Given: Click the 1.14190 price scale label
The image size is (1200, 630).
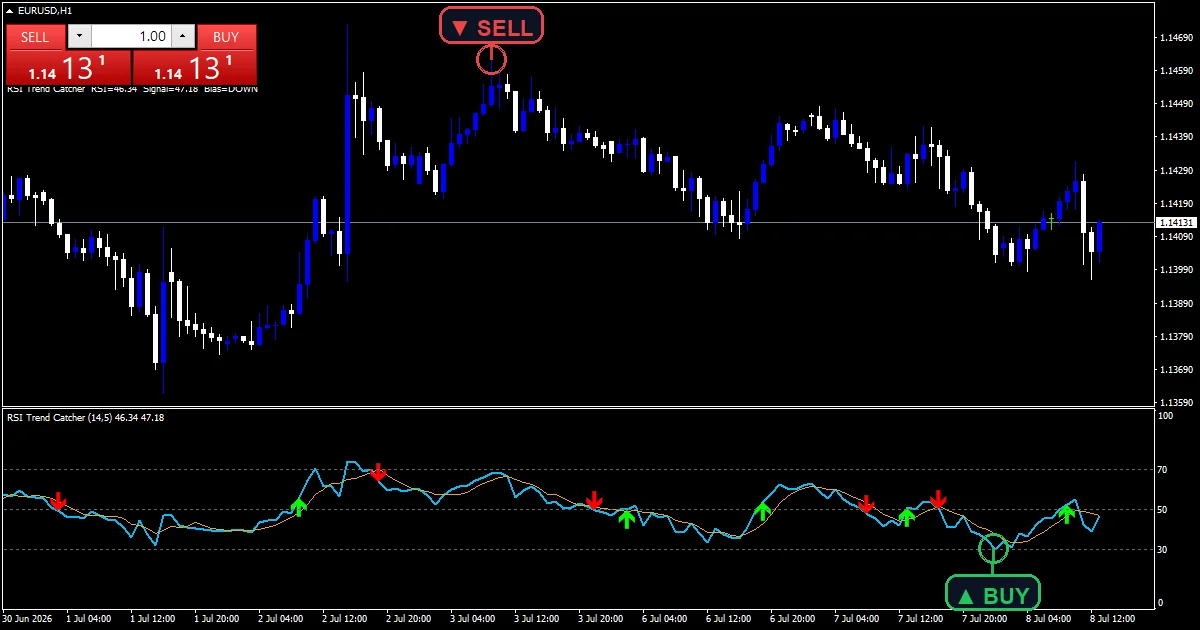Looking at the screenshot, I should tap(1175, 204).
